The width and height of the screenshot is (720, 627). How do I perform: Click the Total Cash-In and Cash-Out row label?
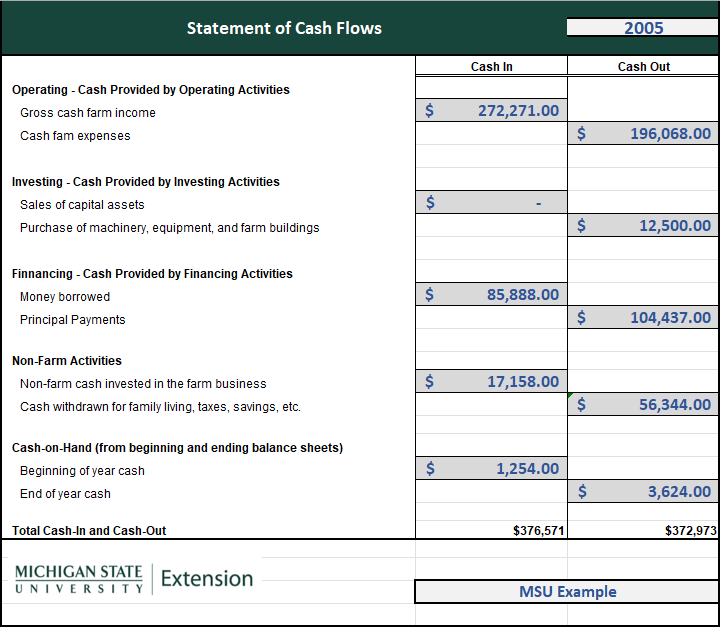click(89, 530)
